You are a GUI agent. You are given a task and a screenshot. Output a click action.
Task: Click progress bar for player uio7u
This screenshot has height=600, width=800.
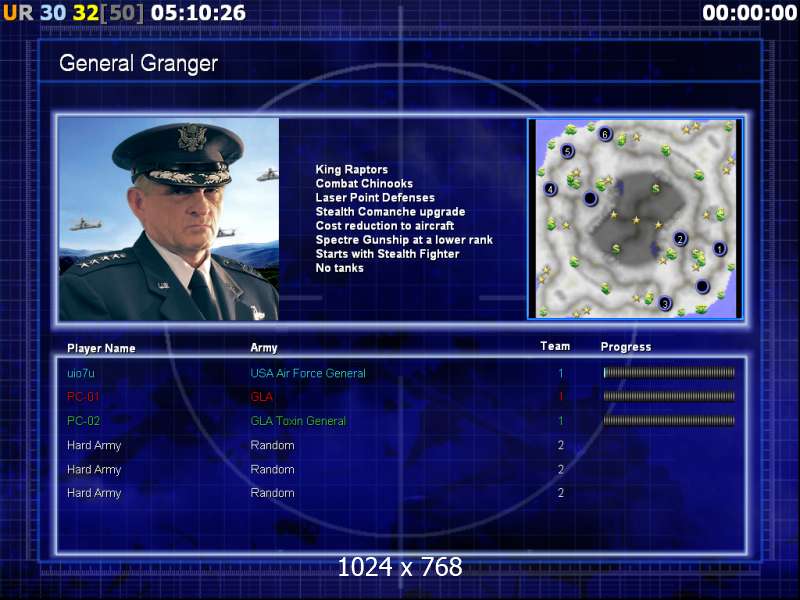[669, 373]
